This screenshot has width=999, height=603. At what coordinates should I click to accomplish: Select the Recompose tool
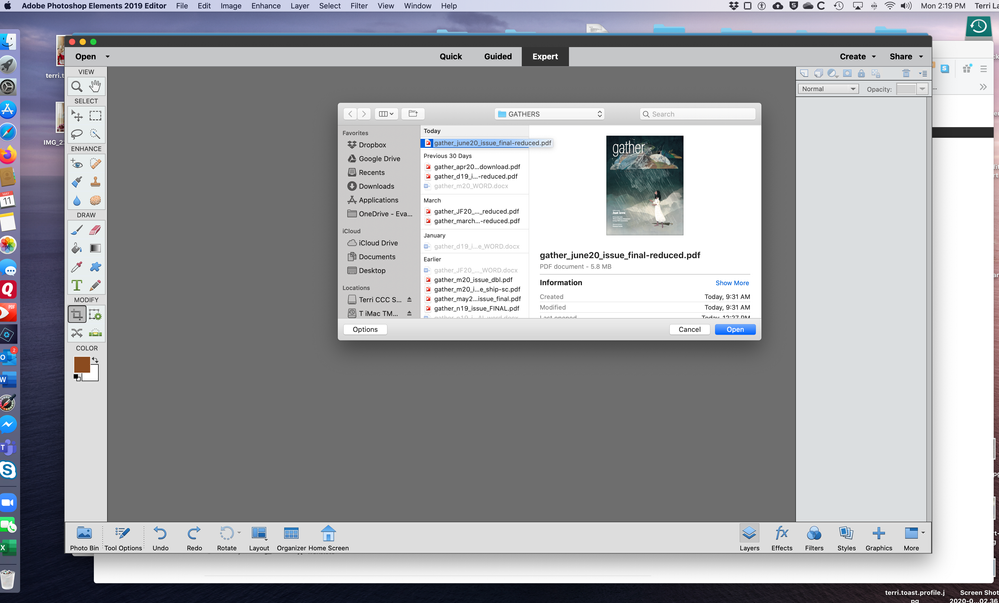pyautogui.click(x=96, y=314)
